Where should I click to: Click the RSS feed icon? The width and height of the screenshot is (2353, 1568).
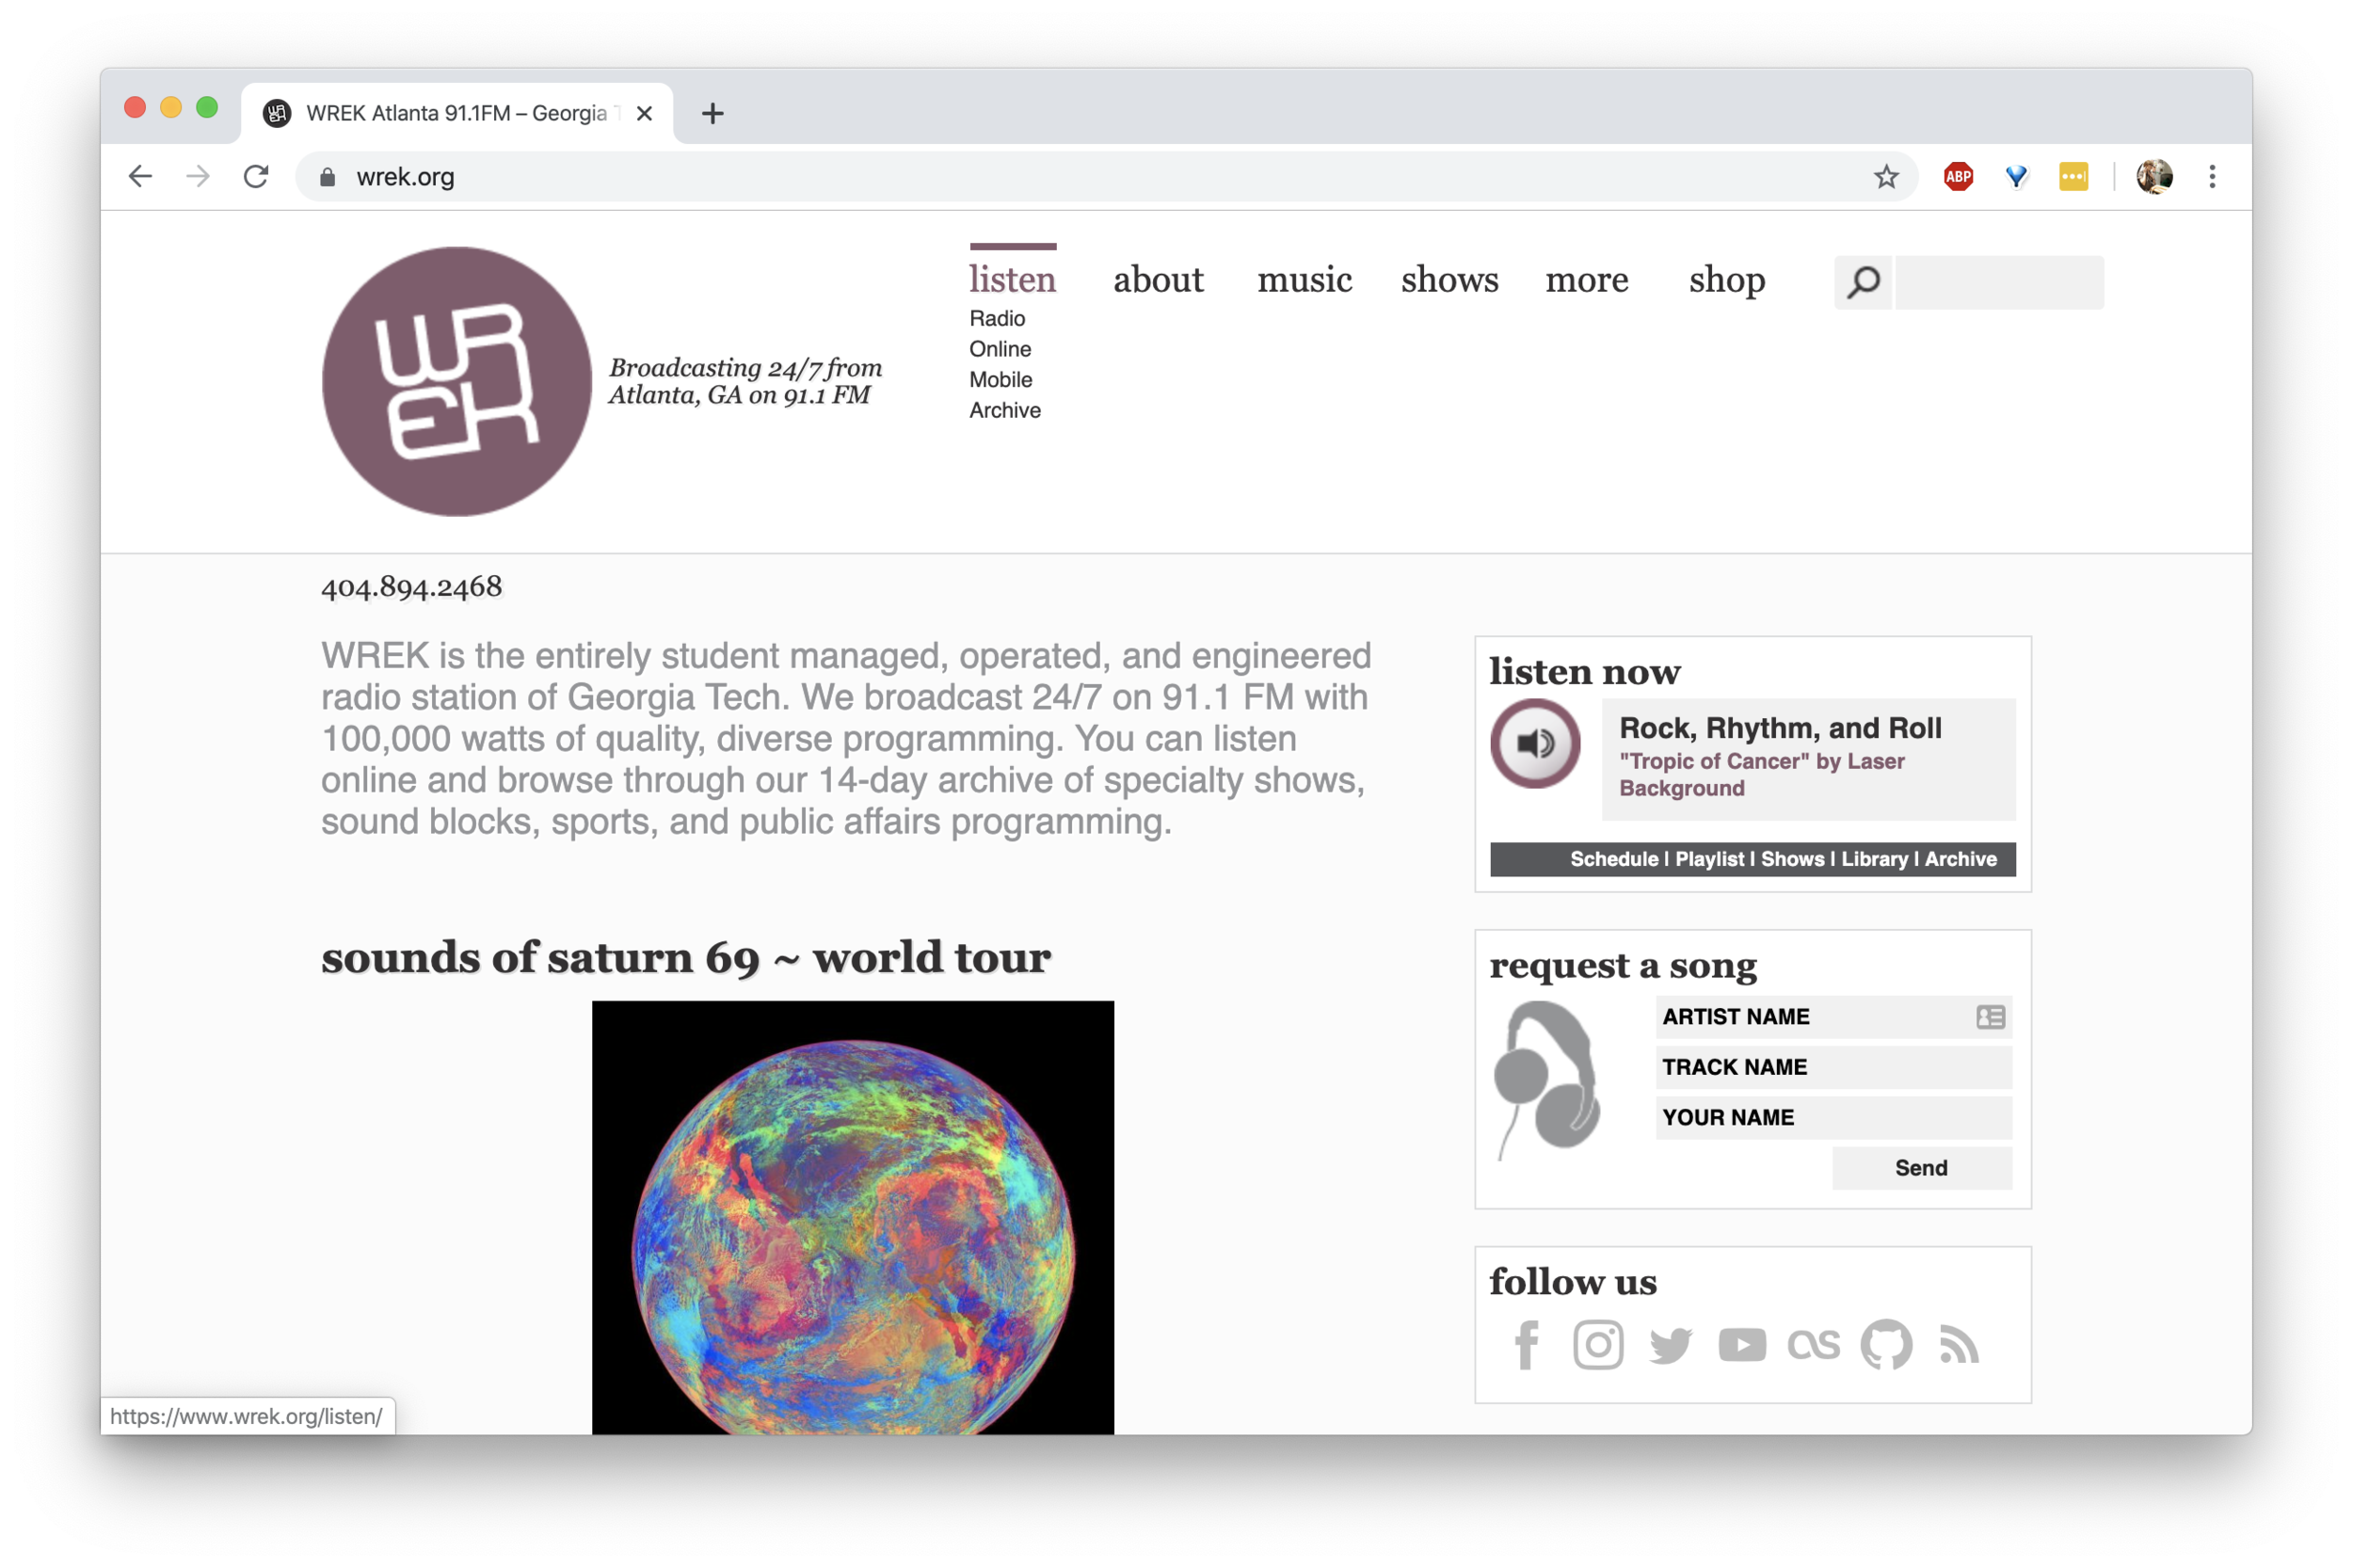tap(1958, 1345)
